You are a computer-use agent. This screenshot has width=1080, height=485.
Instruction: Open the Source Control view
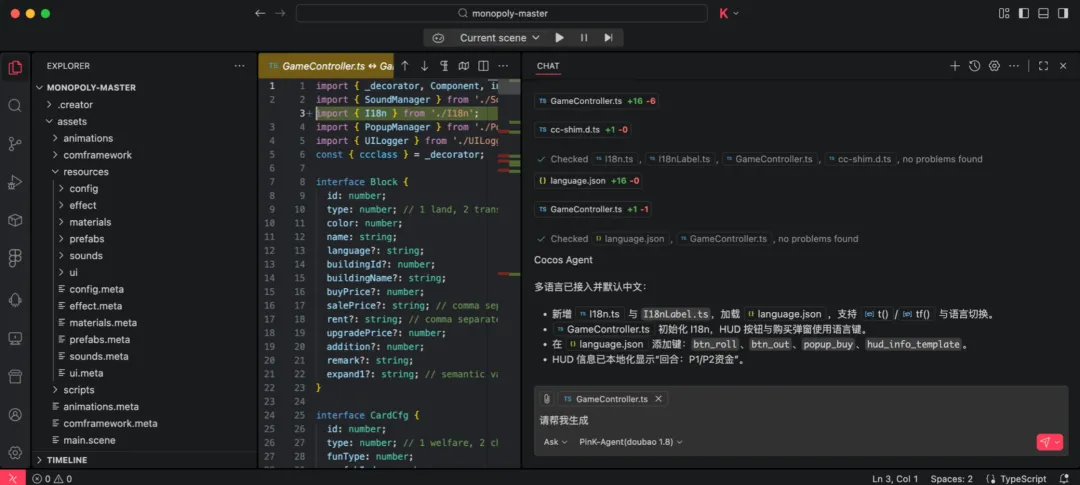15,143
